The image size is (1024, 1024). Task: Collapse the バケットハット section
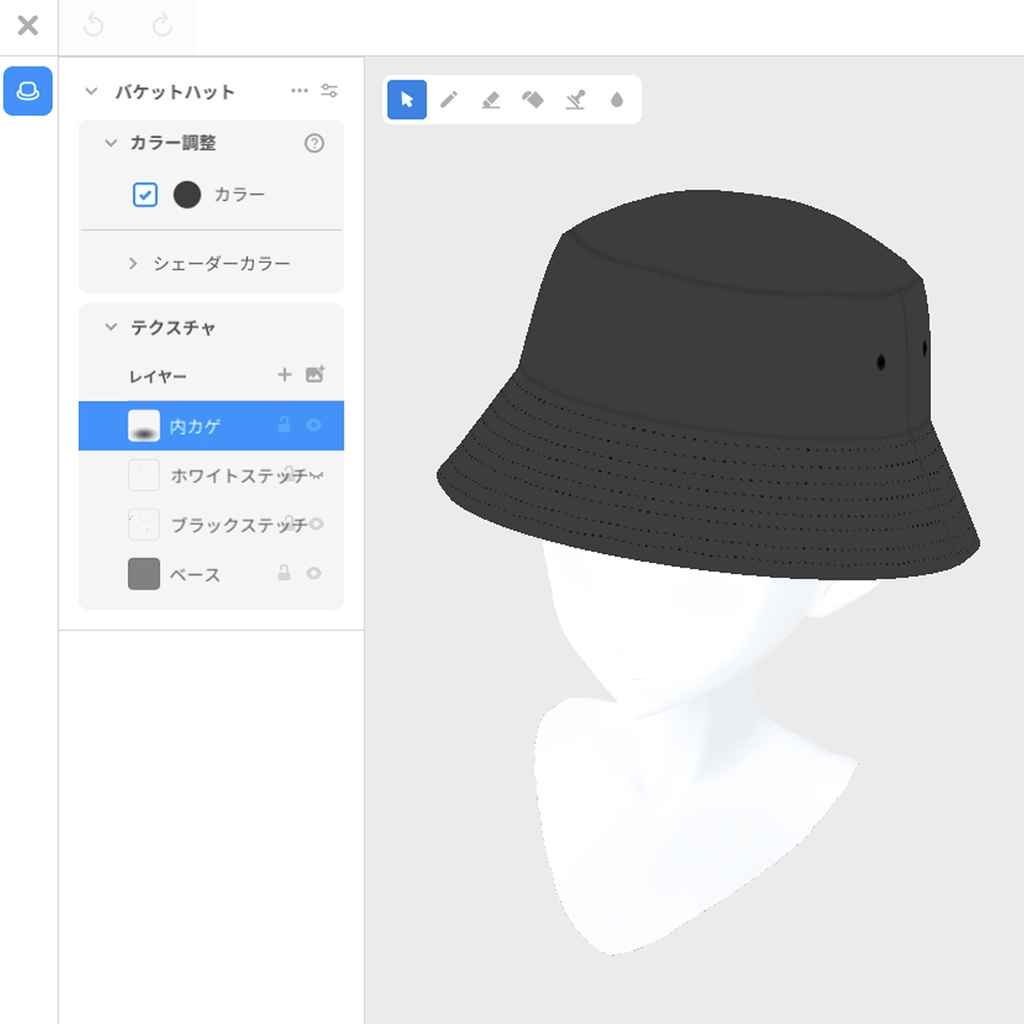click(91, 91)
